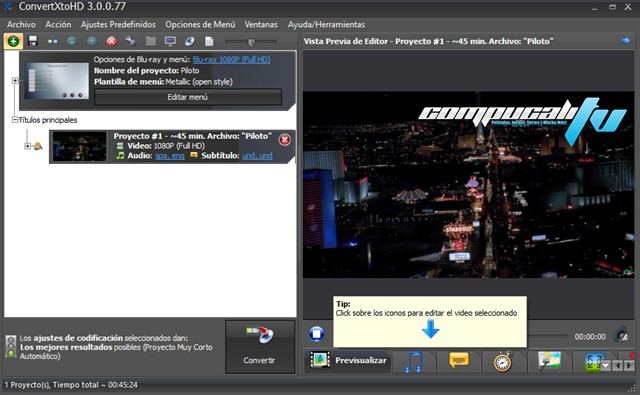Screen dimensions: 640x395
Task: Collapse the Títulos principales tree node
Action: (x=15, y=120)
